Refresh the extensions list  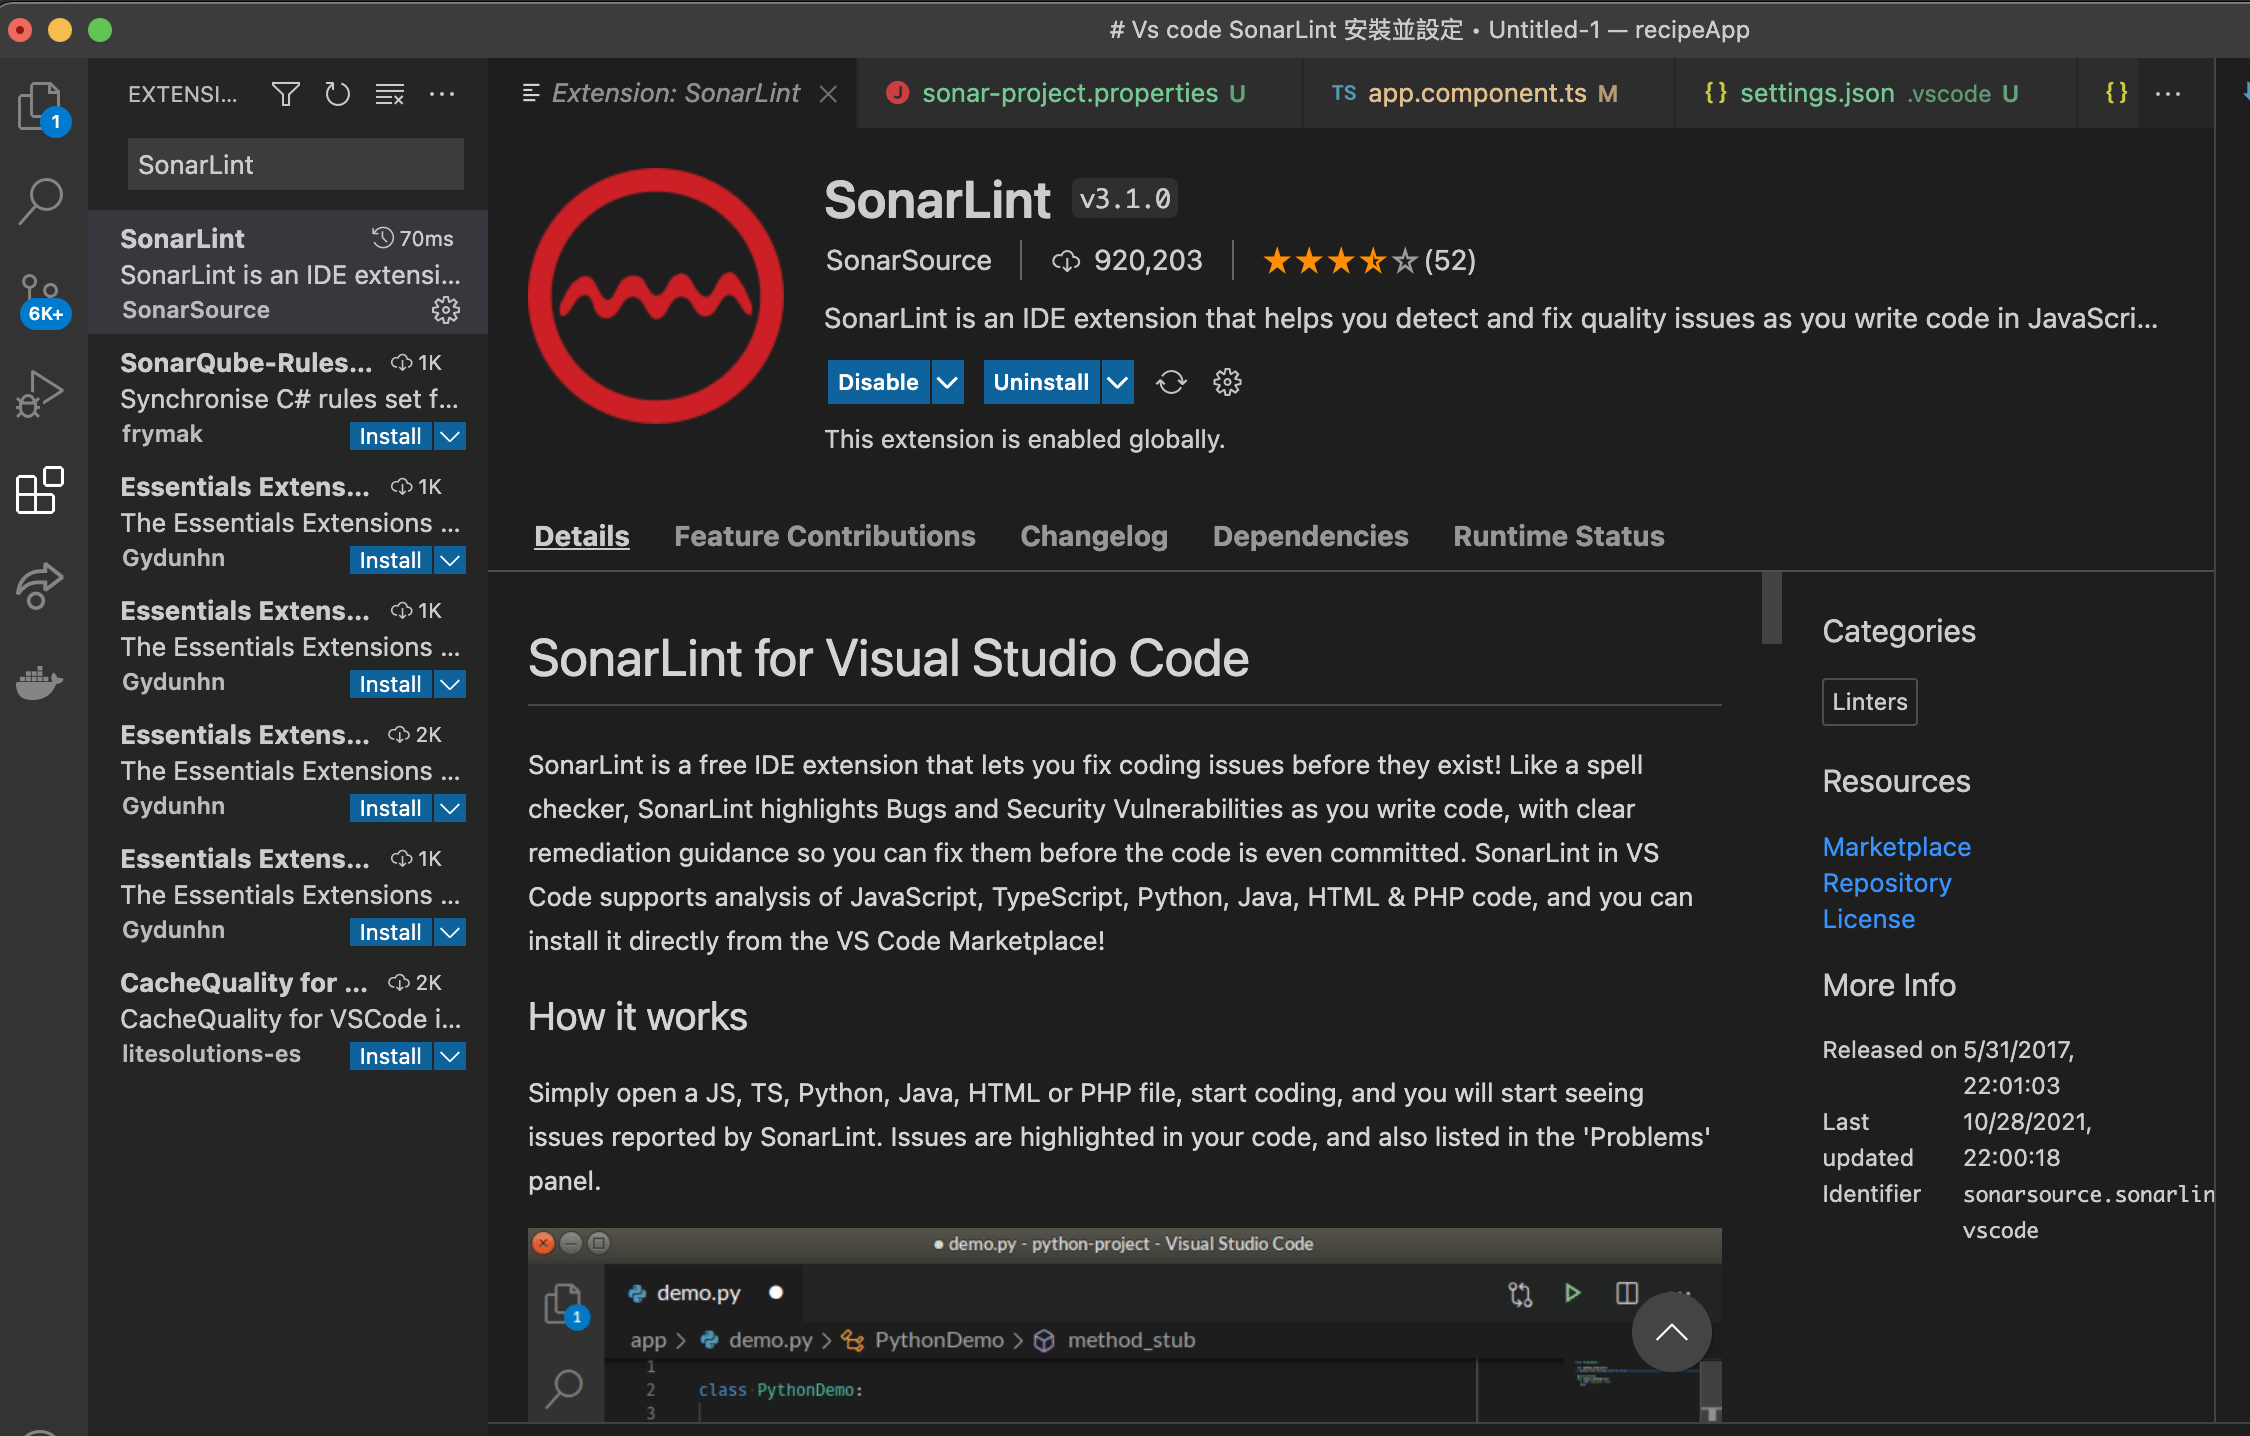click(x=338, y=94)
